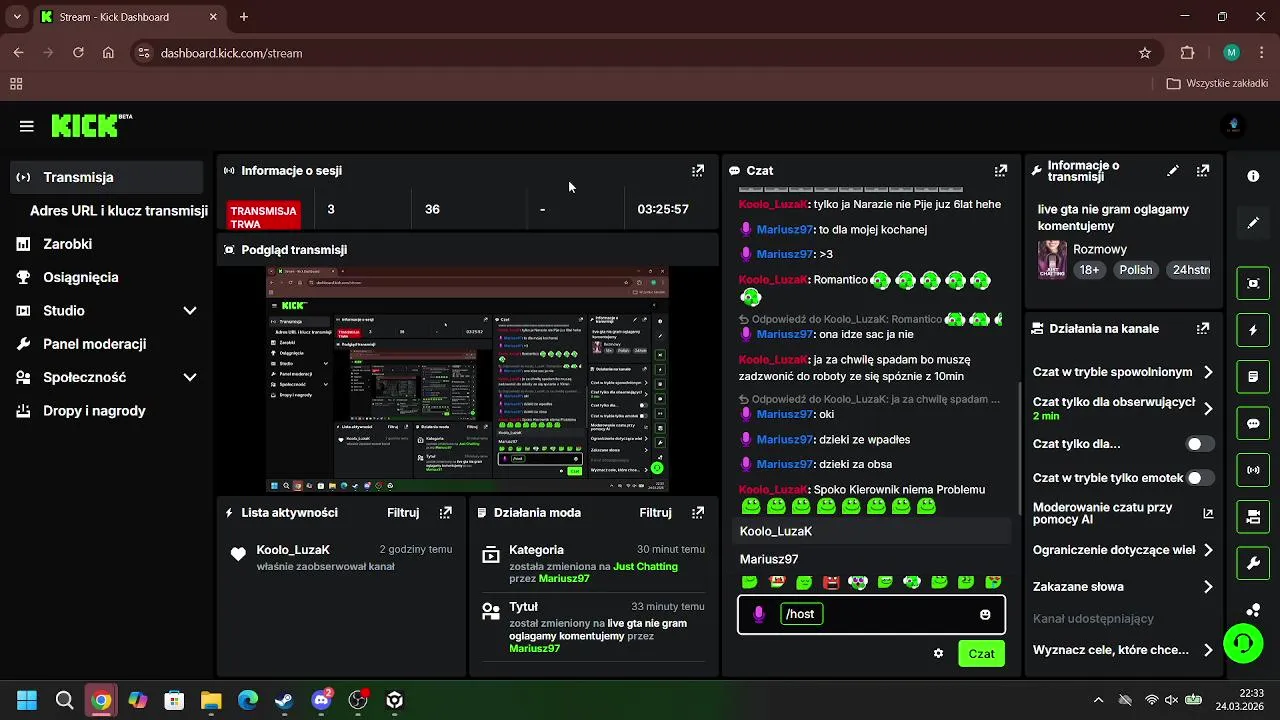Open the Windows Start menu
Image resolution: width=1280 pixels, height=720 pixels.
27,700
